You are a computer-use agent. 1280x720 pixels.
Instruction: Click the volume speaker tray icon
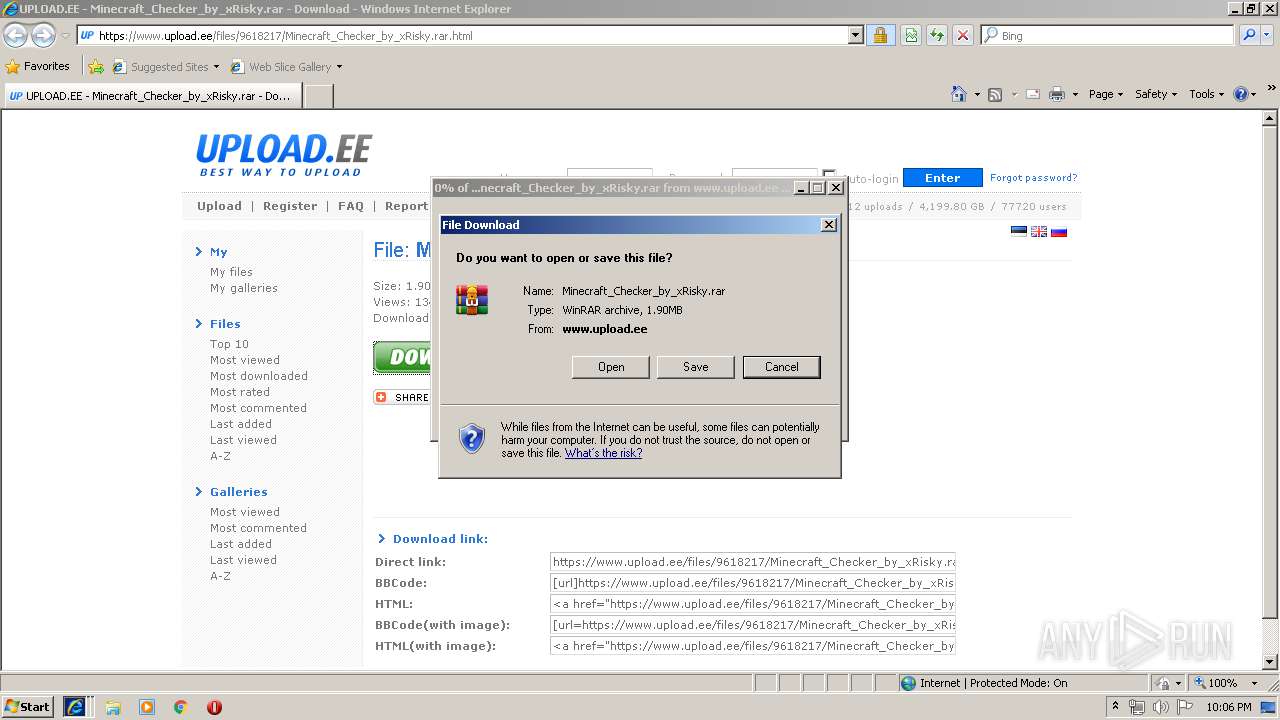1159,707
